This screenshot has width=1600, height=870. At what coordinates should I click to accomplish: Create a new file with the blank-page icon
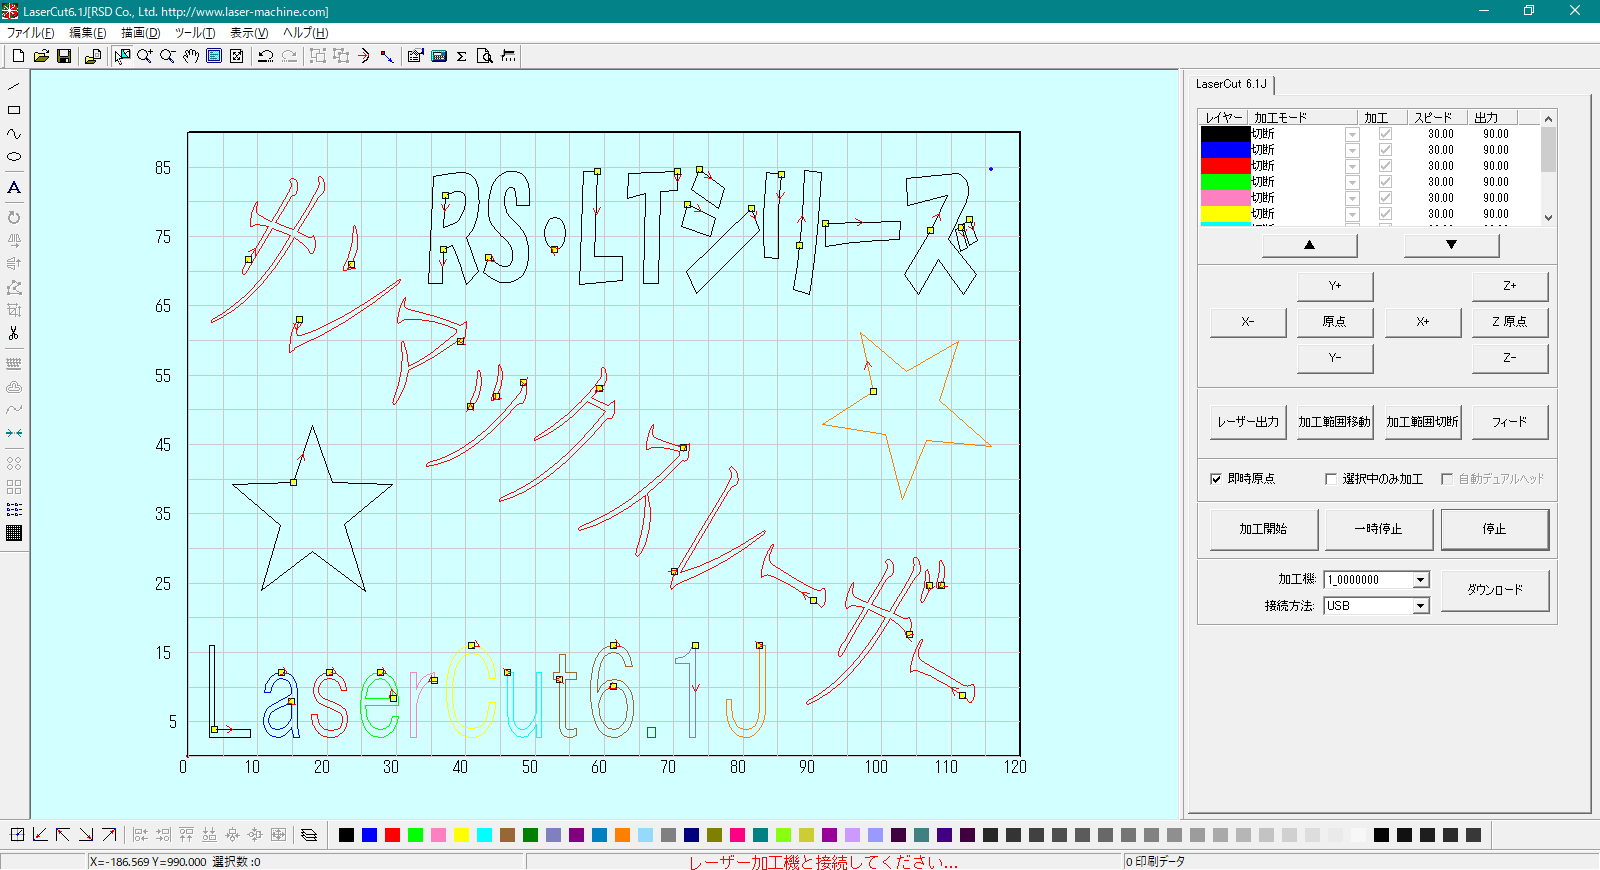tap(18, 56)
